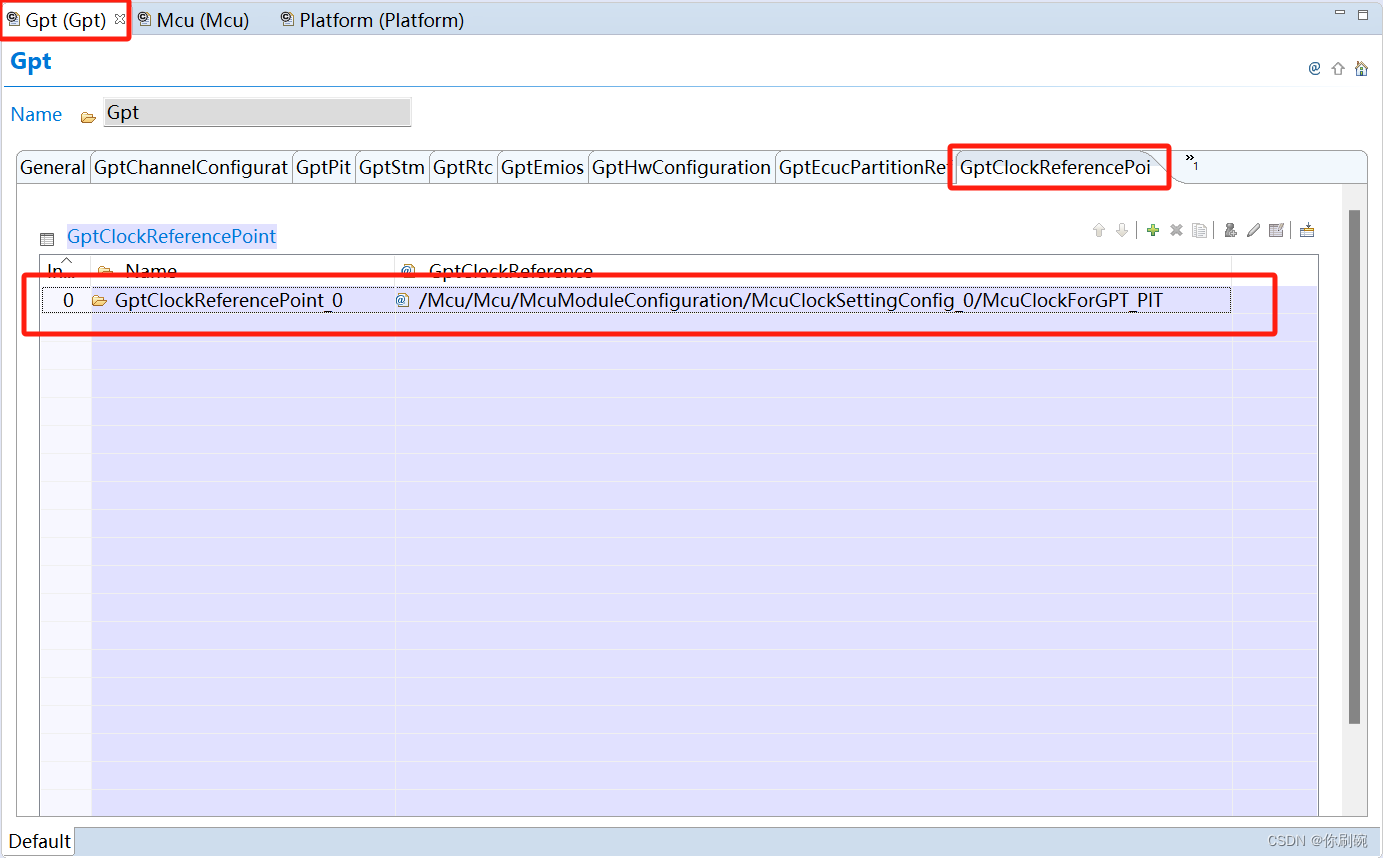
Task: Click the Default tab at bottom
Action: tap(40, 841)
